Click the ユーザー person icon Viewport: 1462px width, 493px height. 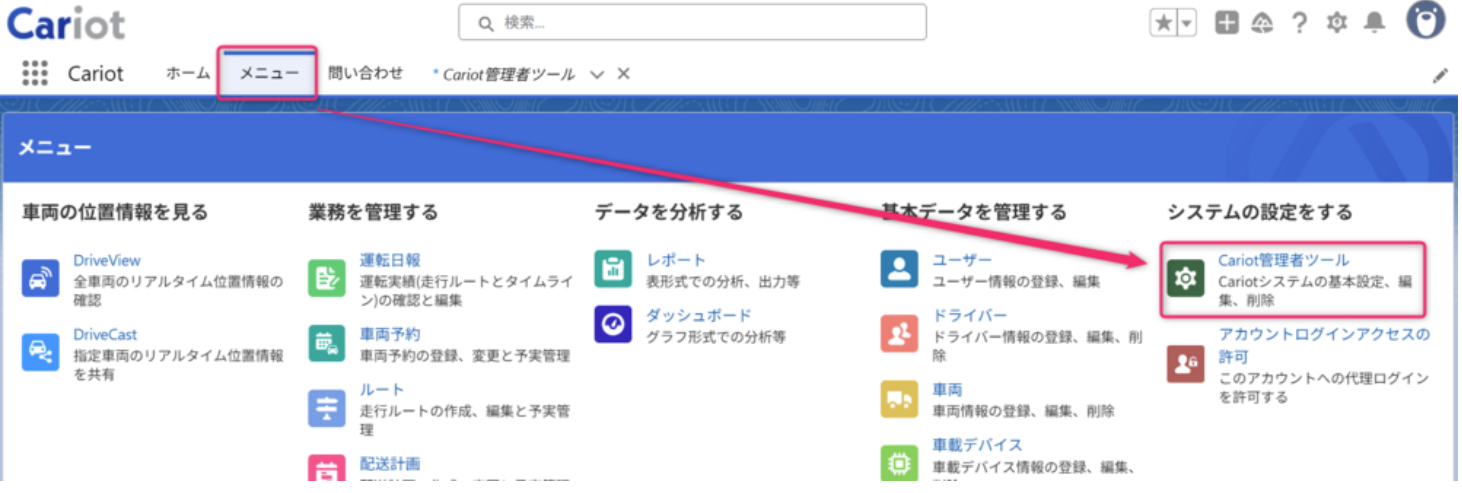(x=899, y=269)
